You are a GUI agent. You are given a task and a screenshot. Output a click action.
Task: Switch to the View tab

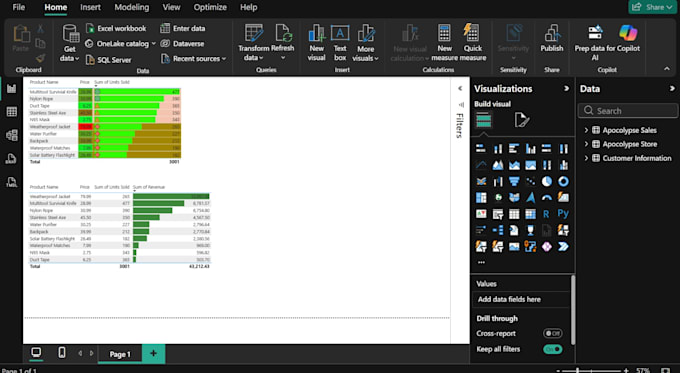[171, 7]
